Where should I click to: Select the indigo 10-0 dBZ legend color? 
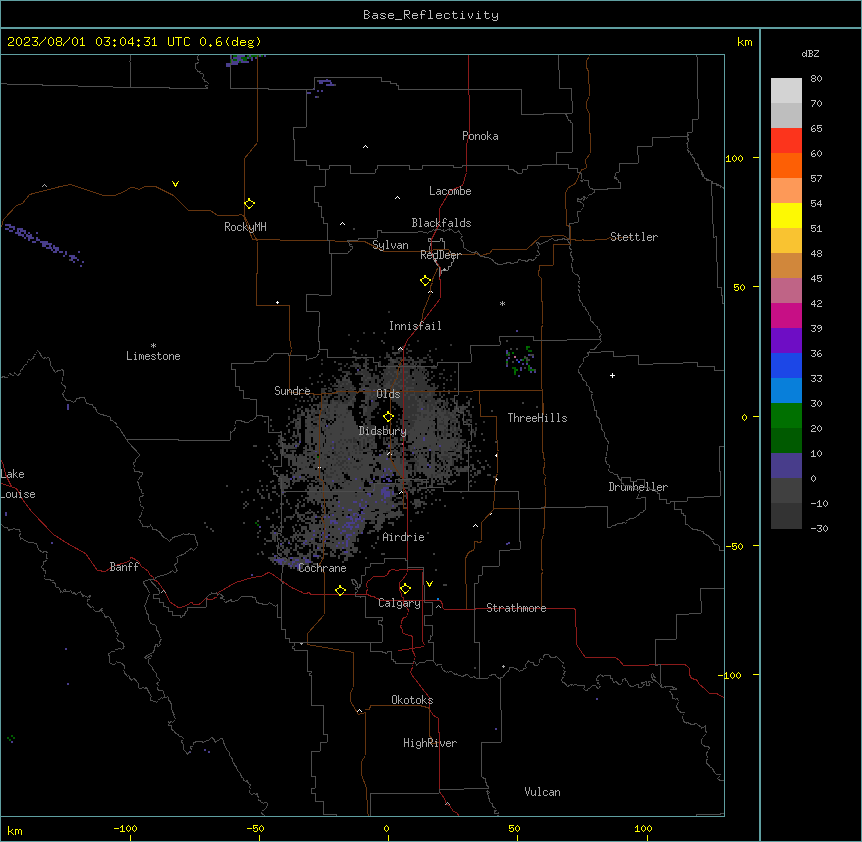[x=786, y=466]
